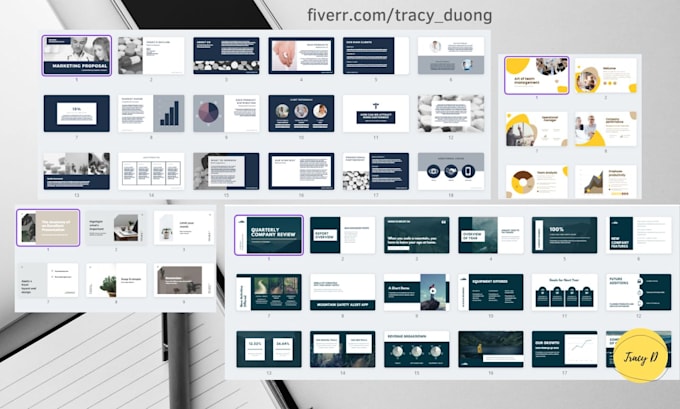
Task: Open the Future Additions slide thumbnail
Action: pos(638,292)
